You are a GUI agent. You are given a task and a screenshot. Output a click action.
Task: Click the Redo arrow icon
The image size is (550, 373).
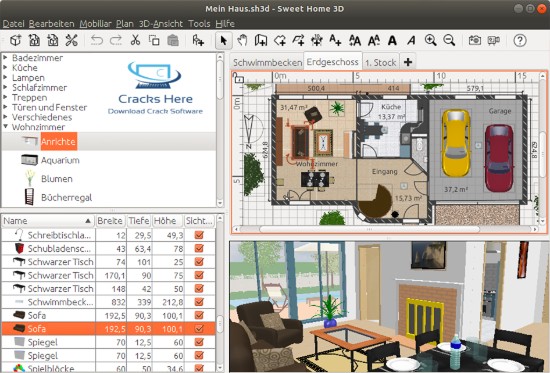point(116,40)
